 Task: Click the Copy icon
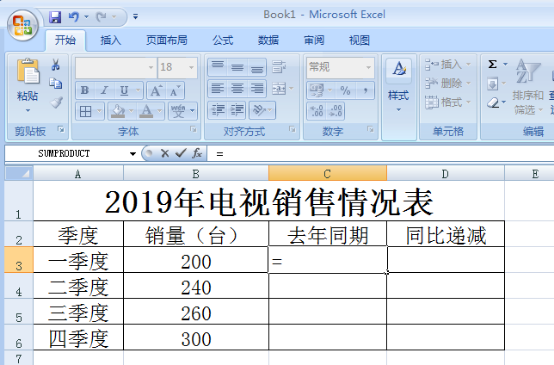[x=55, y=83]
